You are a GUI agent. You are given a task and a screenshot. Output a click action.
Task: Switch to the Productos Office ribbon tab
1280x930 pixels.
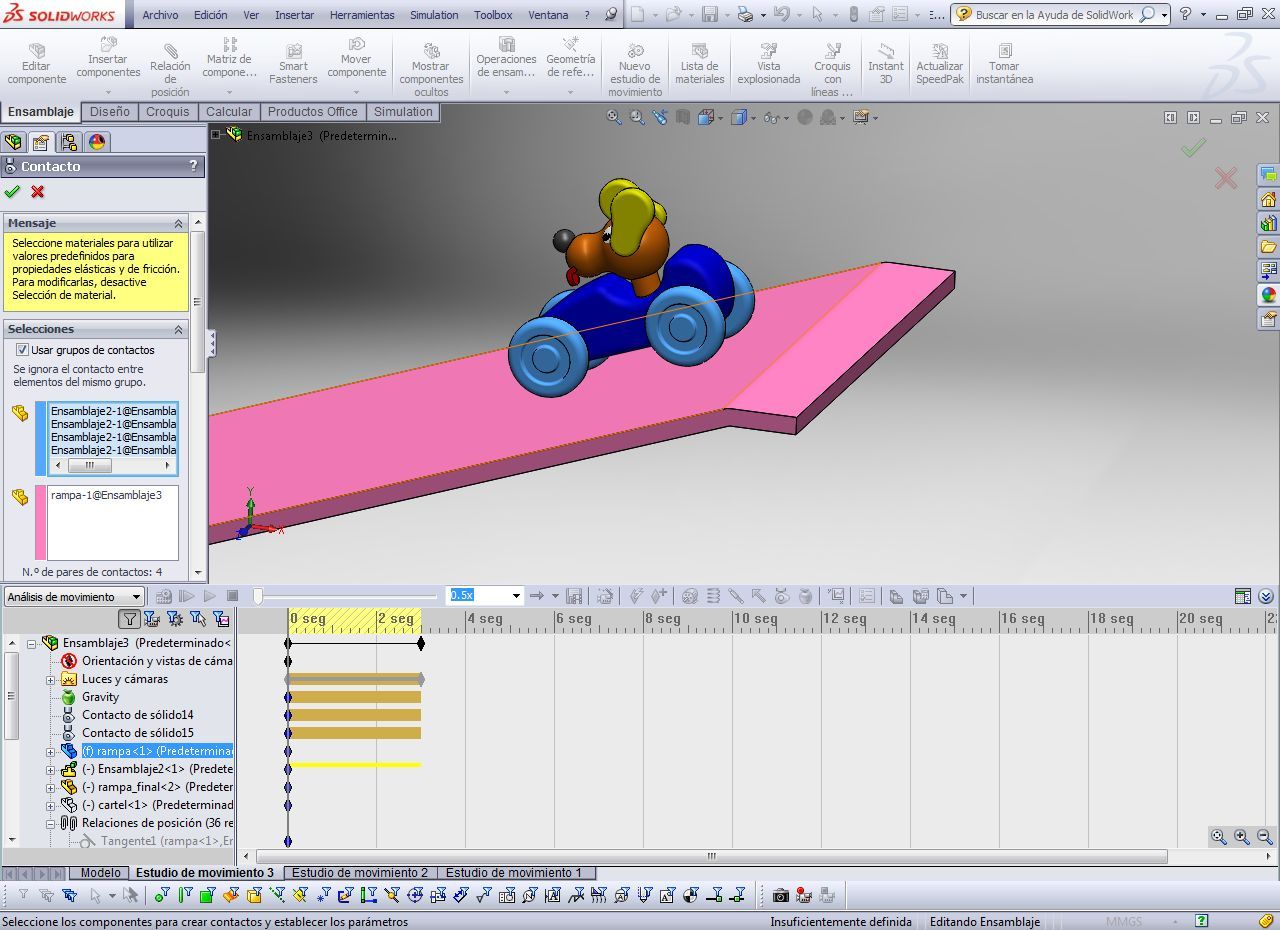[x=313, y=112]
